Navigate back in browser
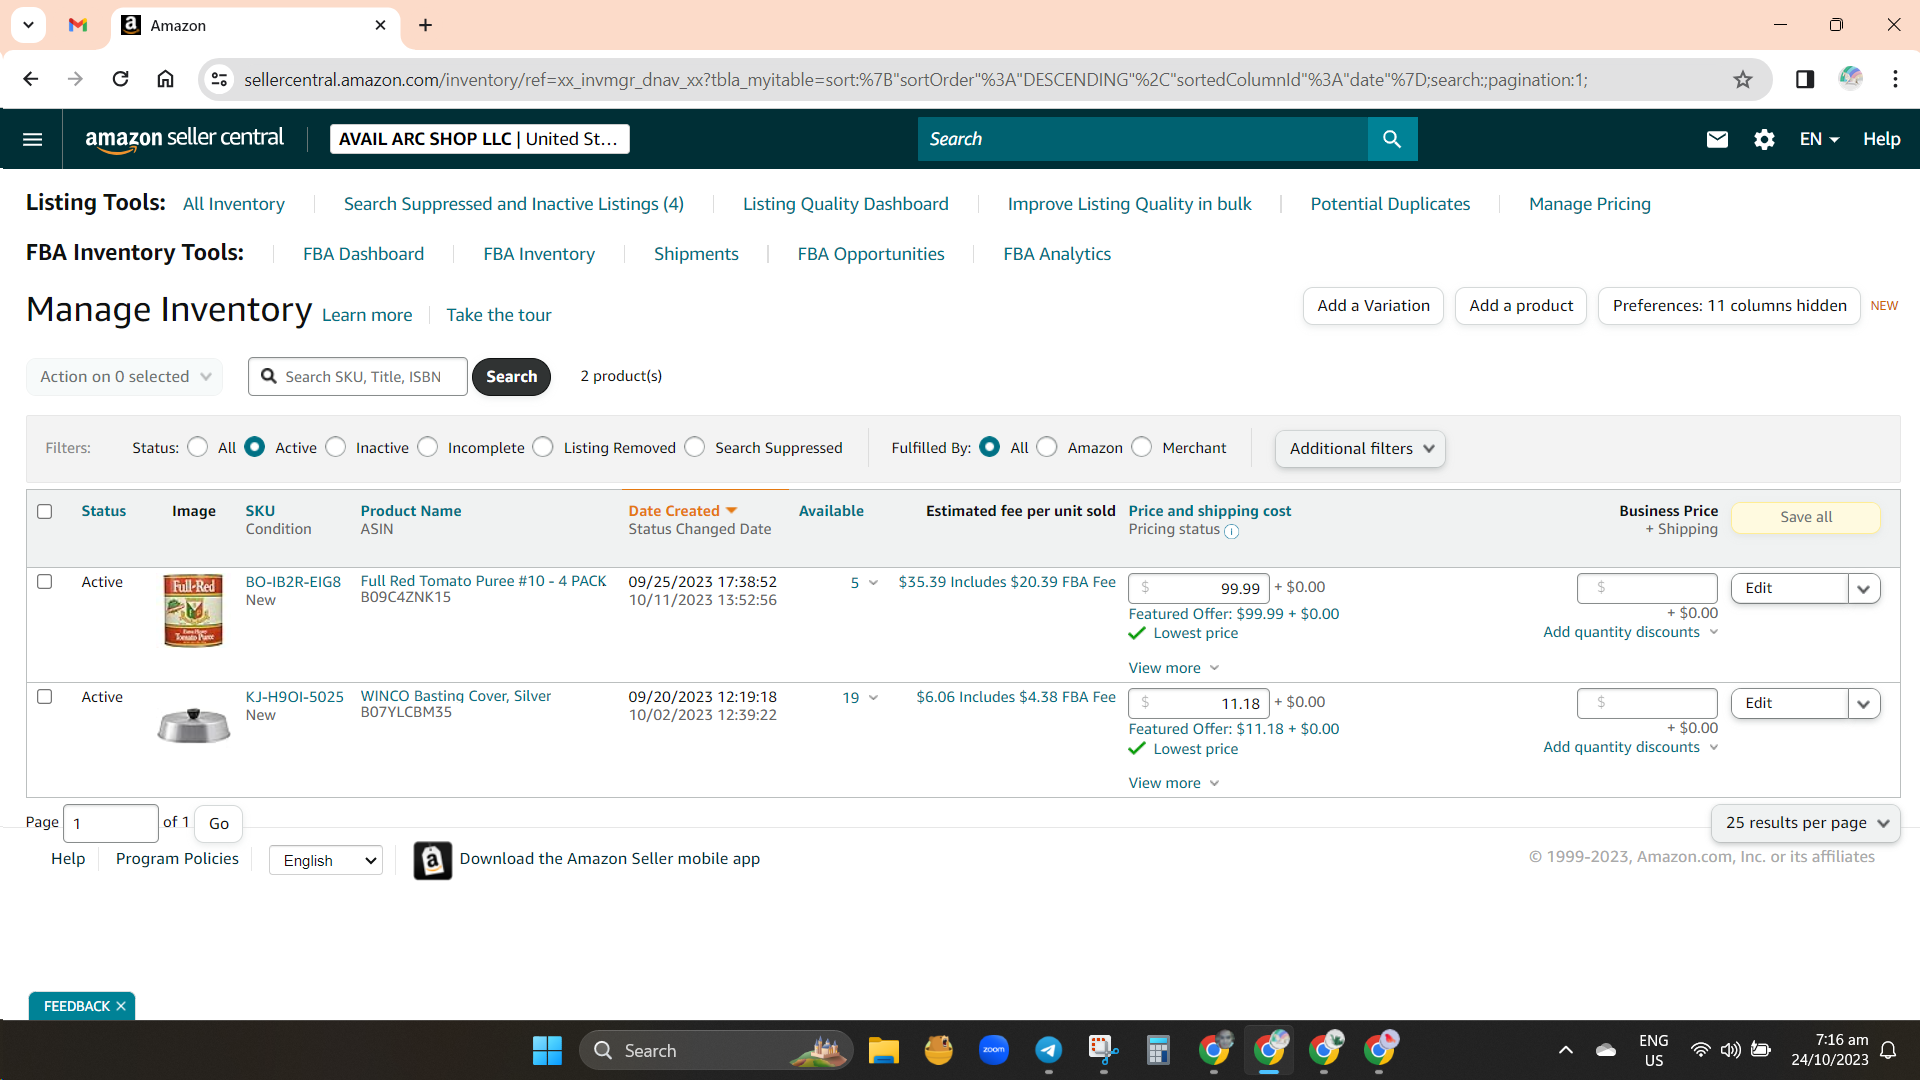 pyautogui.click(x=31, y=79)
